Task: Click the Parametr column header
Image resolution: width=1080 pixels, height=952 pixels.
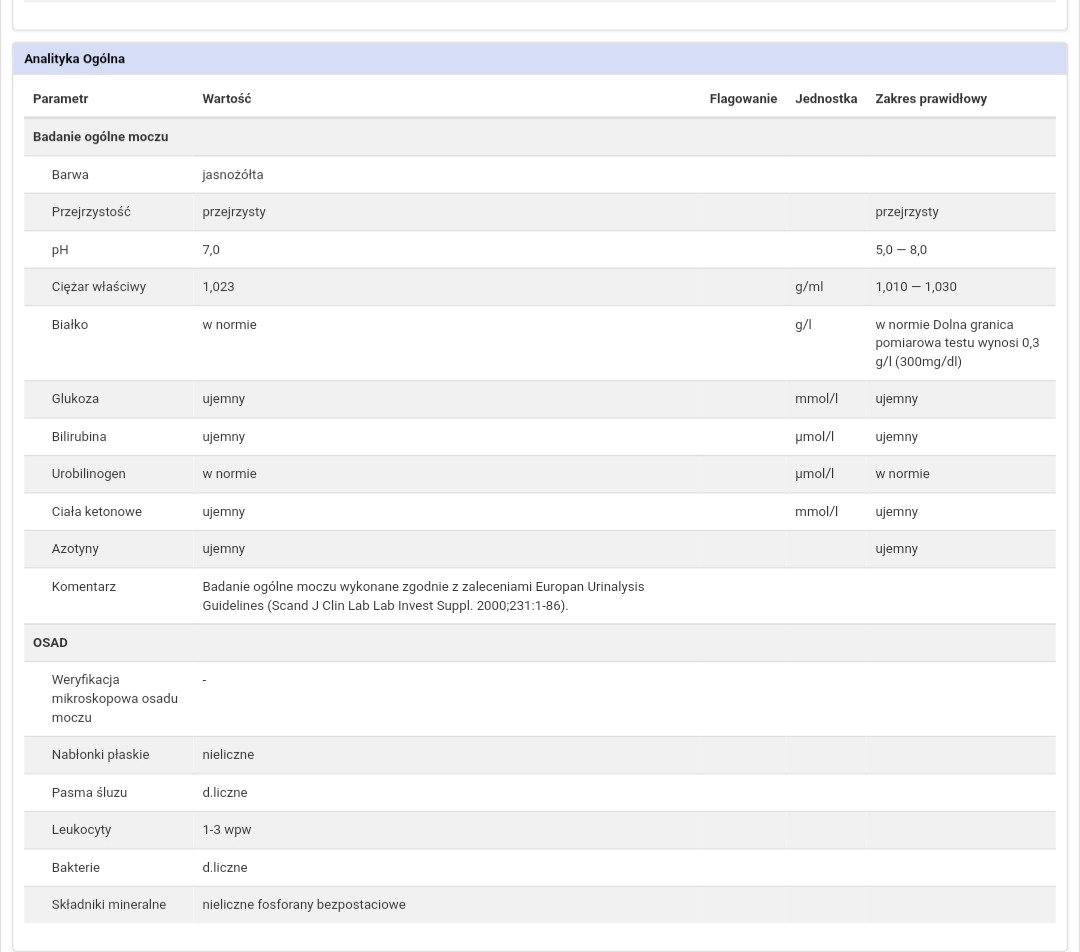Action: [x=60, y=99]
